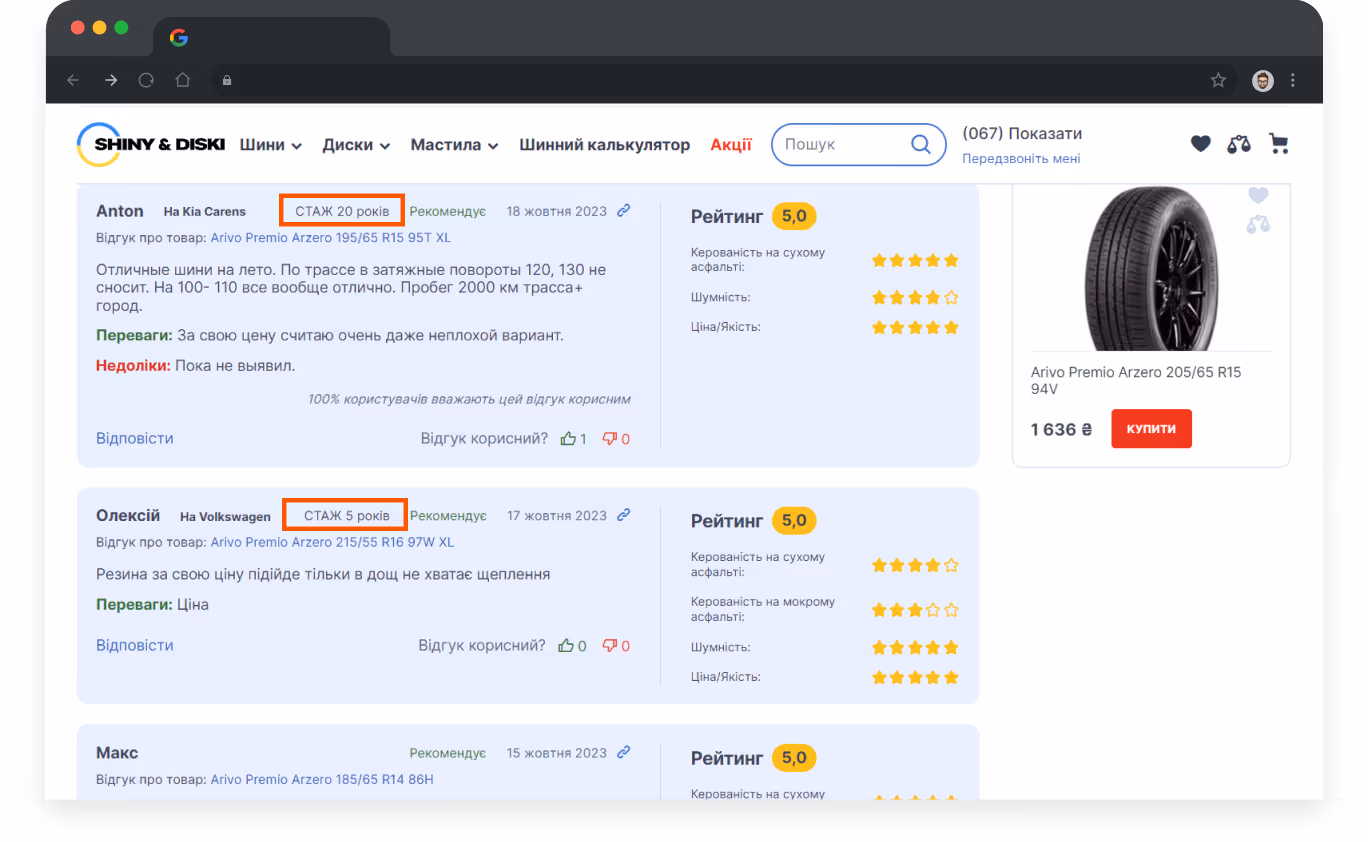
Task: Dislike Anton's review with thumbs down
Action: pos(610,439)
